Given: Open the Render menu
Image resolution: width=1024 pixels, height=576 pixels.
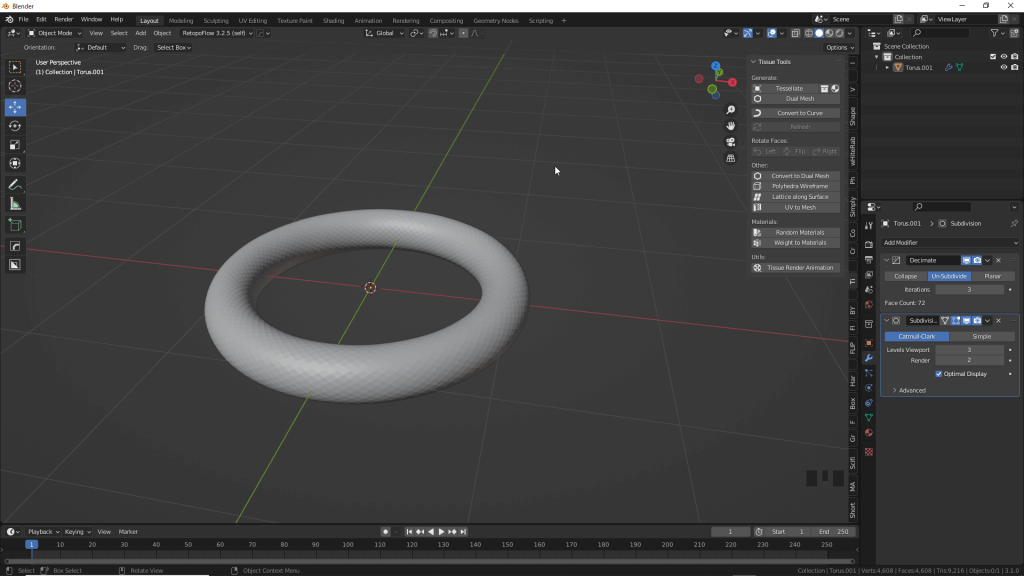Looking at the screenshot, I should 62,19.
